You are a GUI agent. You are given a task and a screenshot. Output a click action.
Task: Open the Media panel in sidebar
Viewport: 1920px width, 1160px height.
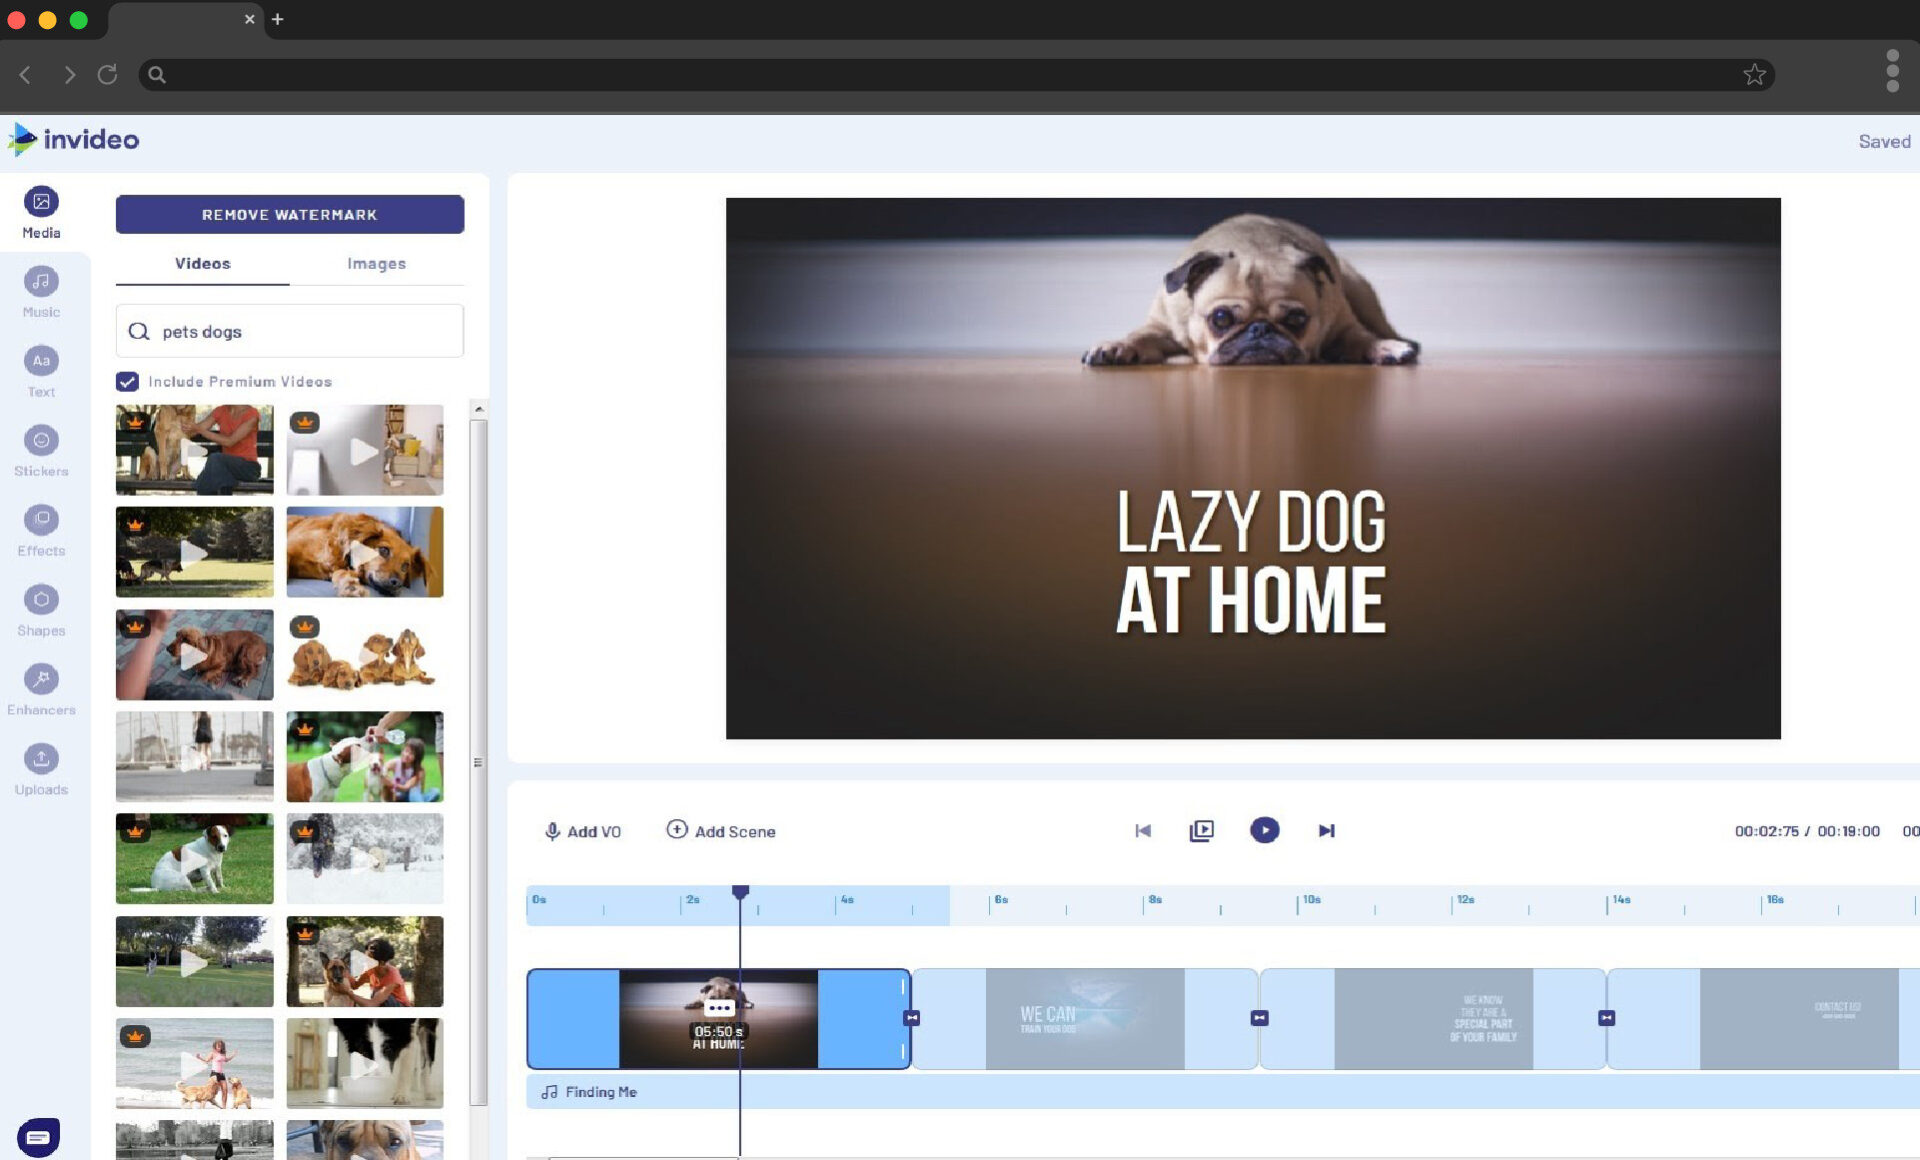coord(41,213)
